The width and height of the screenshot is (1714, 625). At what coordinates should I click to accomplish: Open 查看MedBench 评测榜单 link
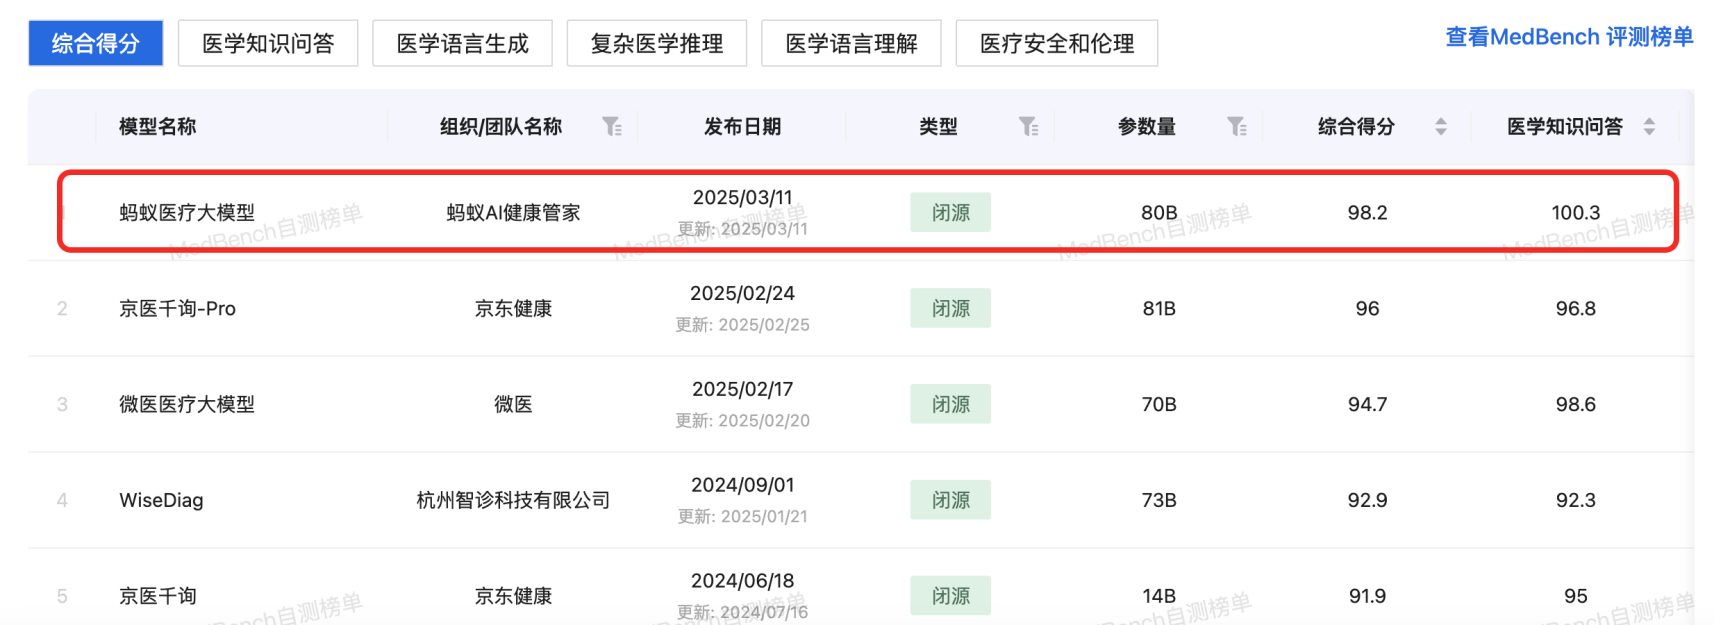tap(1569, 37)
